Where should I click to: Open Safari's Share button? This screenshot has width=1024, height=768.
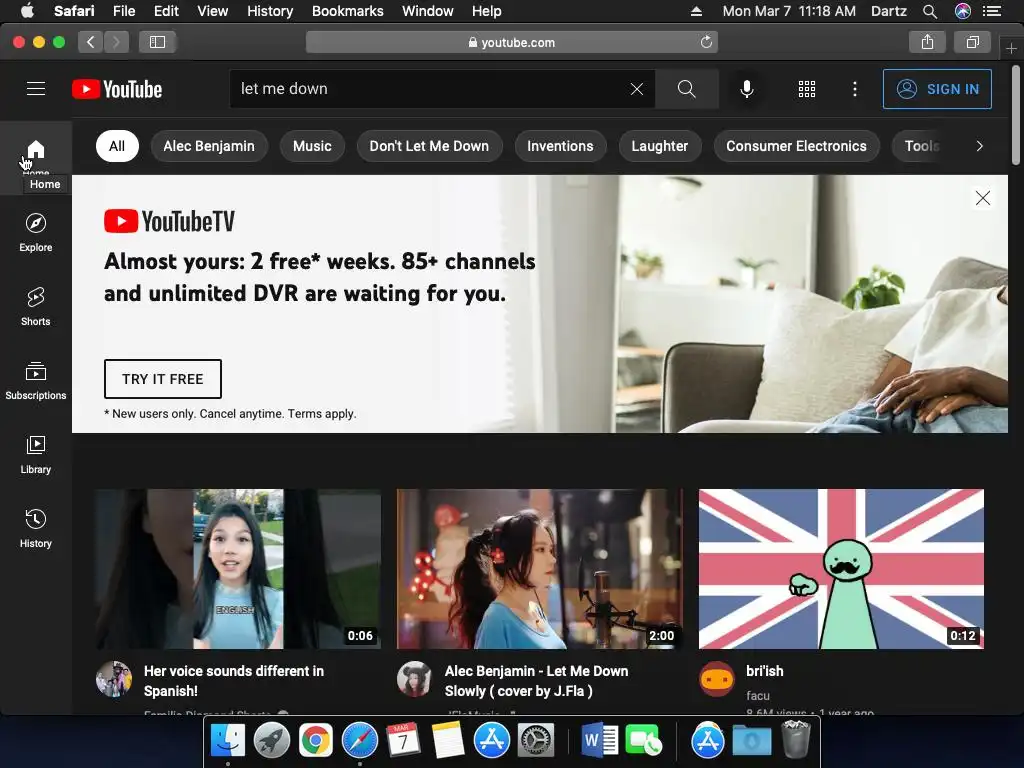point(927,42)
